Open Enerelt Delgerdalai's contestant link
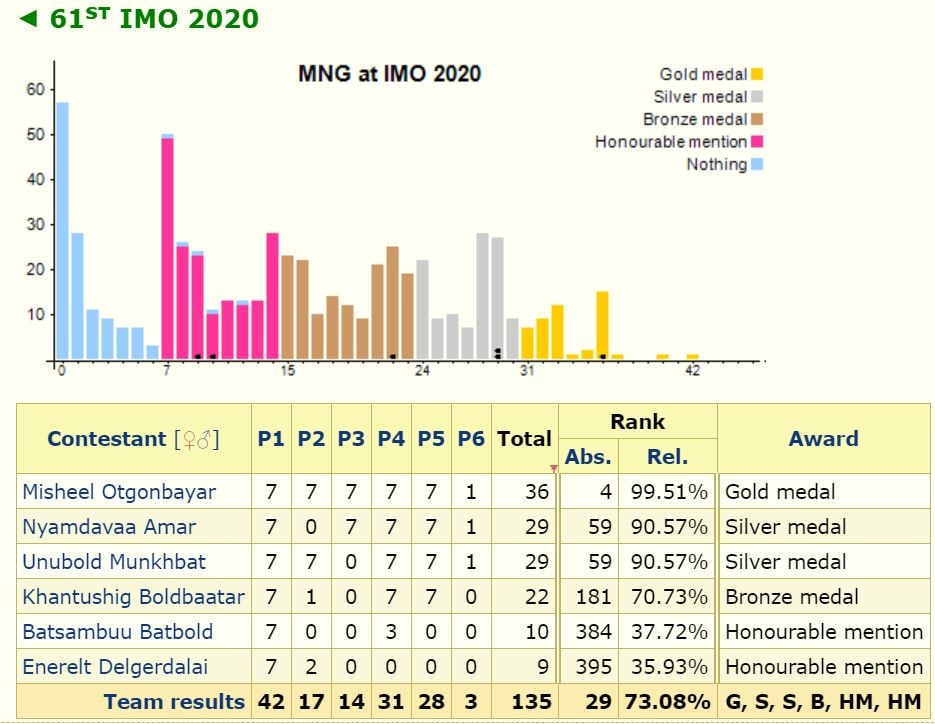 pyautogui.click(x=114, y=667)
